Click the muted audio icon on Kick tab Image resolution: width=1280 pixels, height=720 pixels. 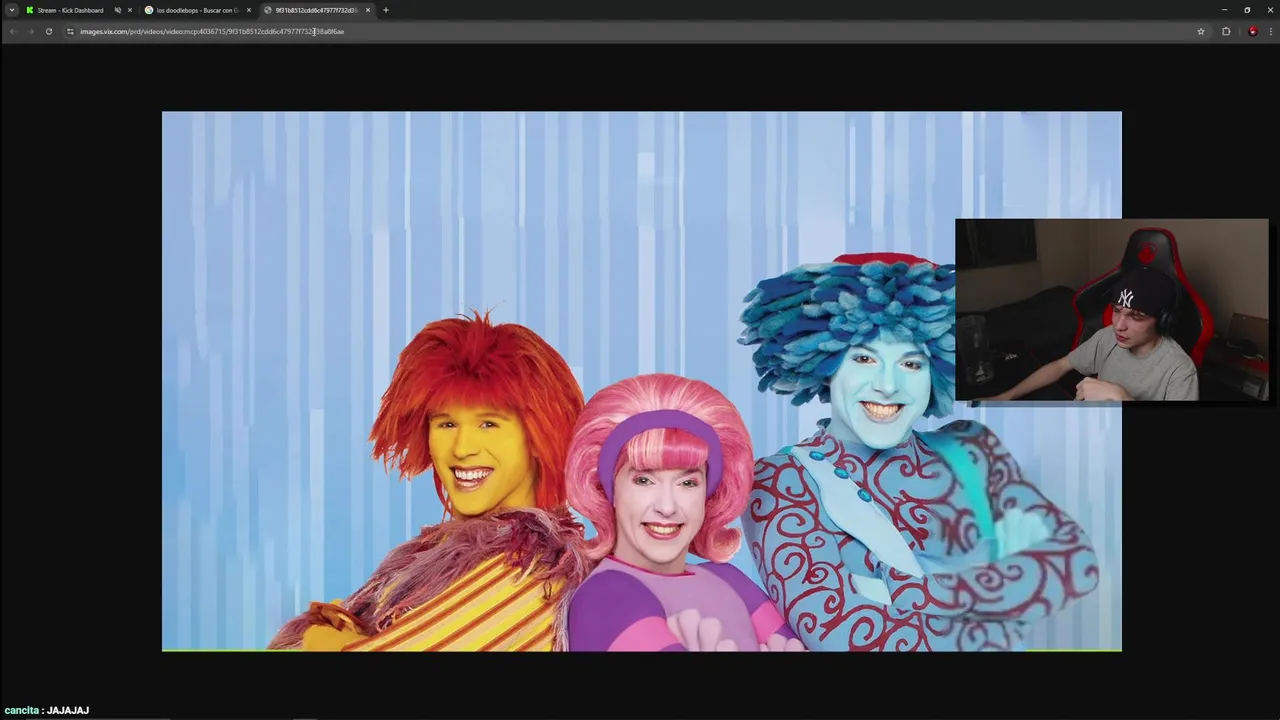click(x=118, y=10)
